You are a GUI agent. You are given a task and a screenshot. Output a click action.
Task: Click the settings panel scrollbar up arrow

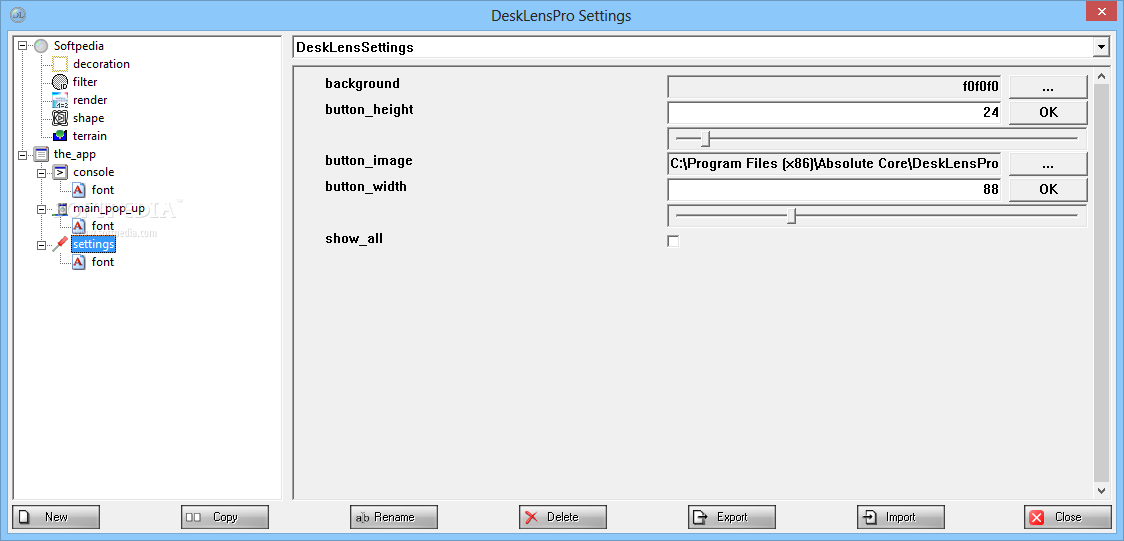click(1101, 75)
